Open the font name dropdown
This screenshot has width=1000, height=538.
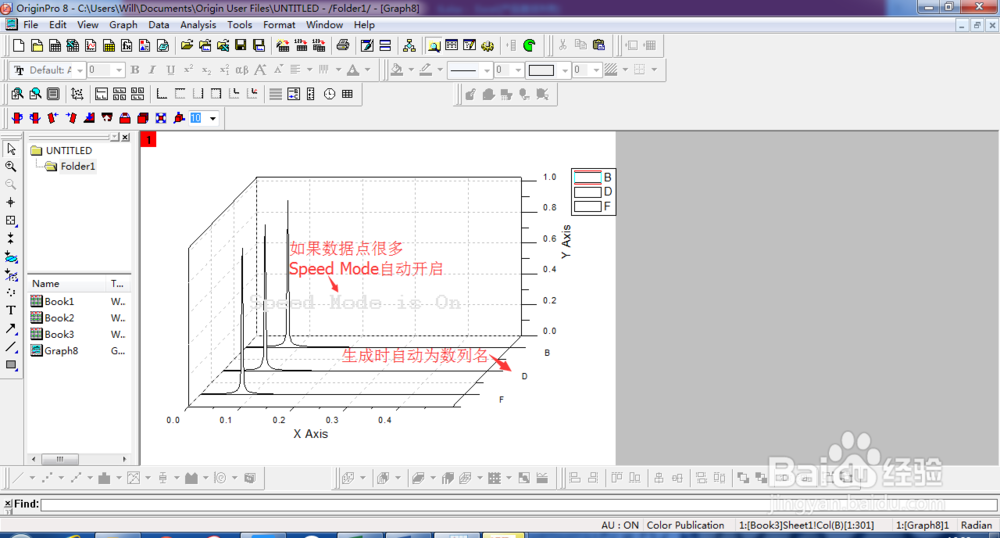pyautogui.click(x=80, y=69)
